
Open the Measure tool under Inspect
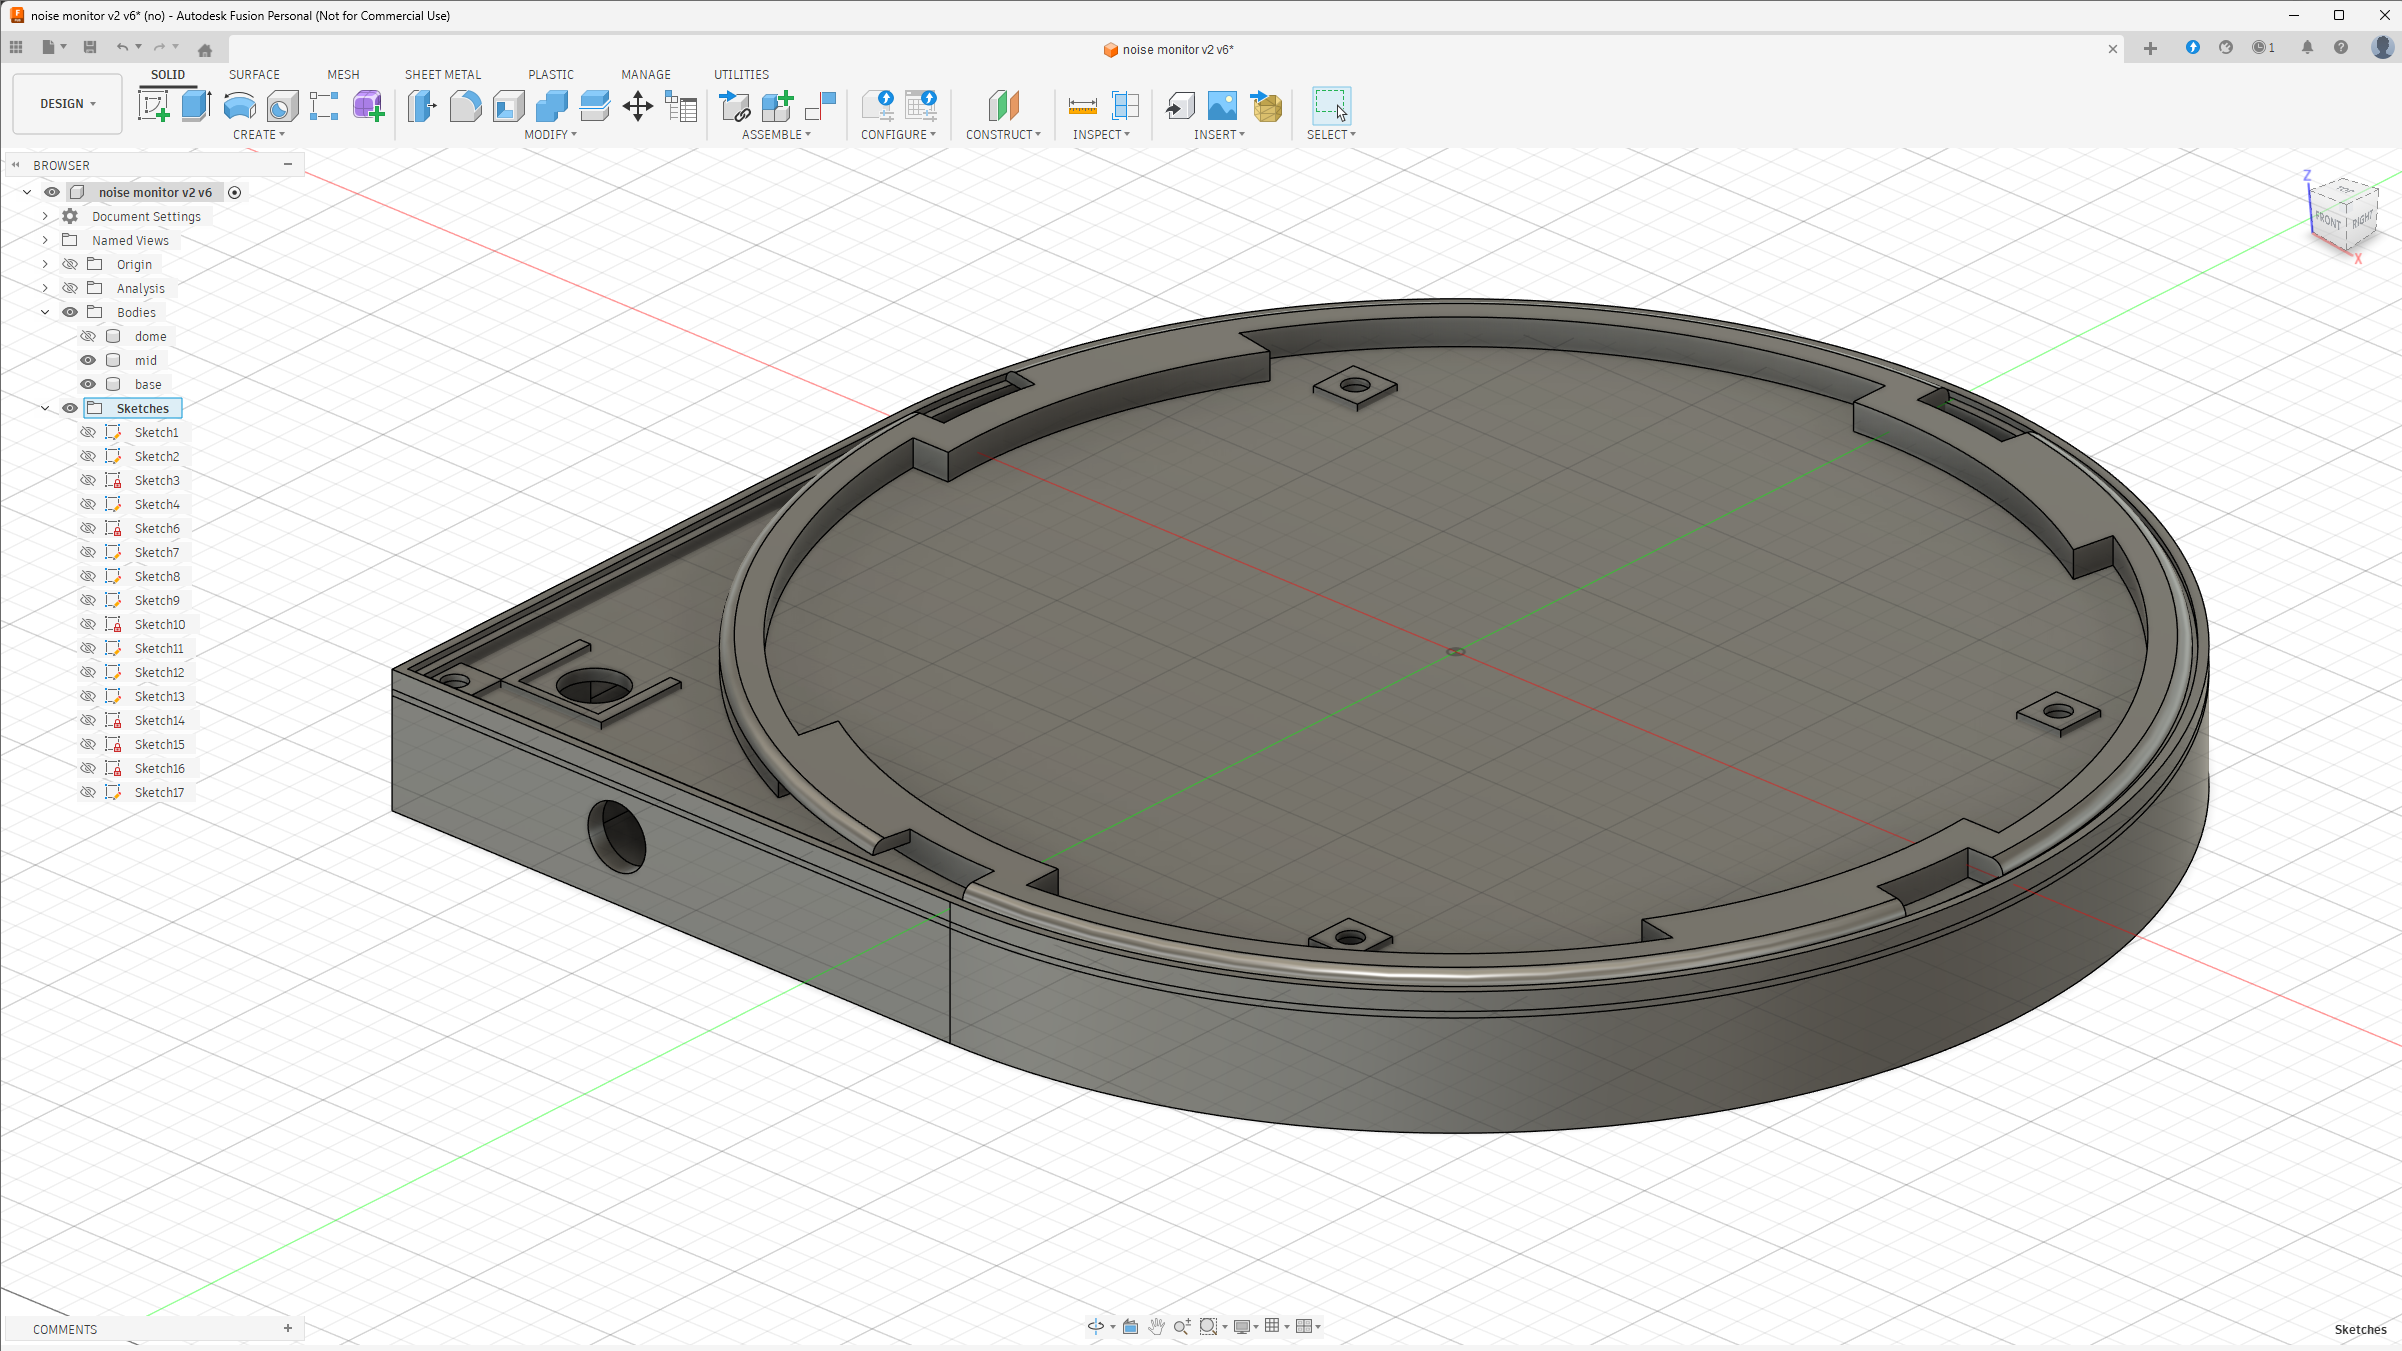[x=1082, y=105]
